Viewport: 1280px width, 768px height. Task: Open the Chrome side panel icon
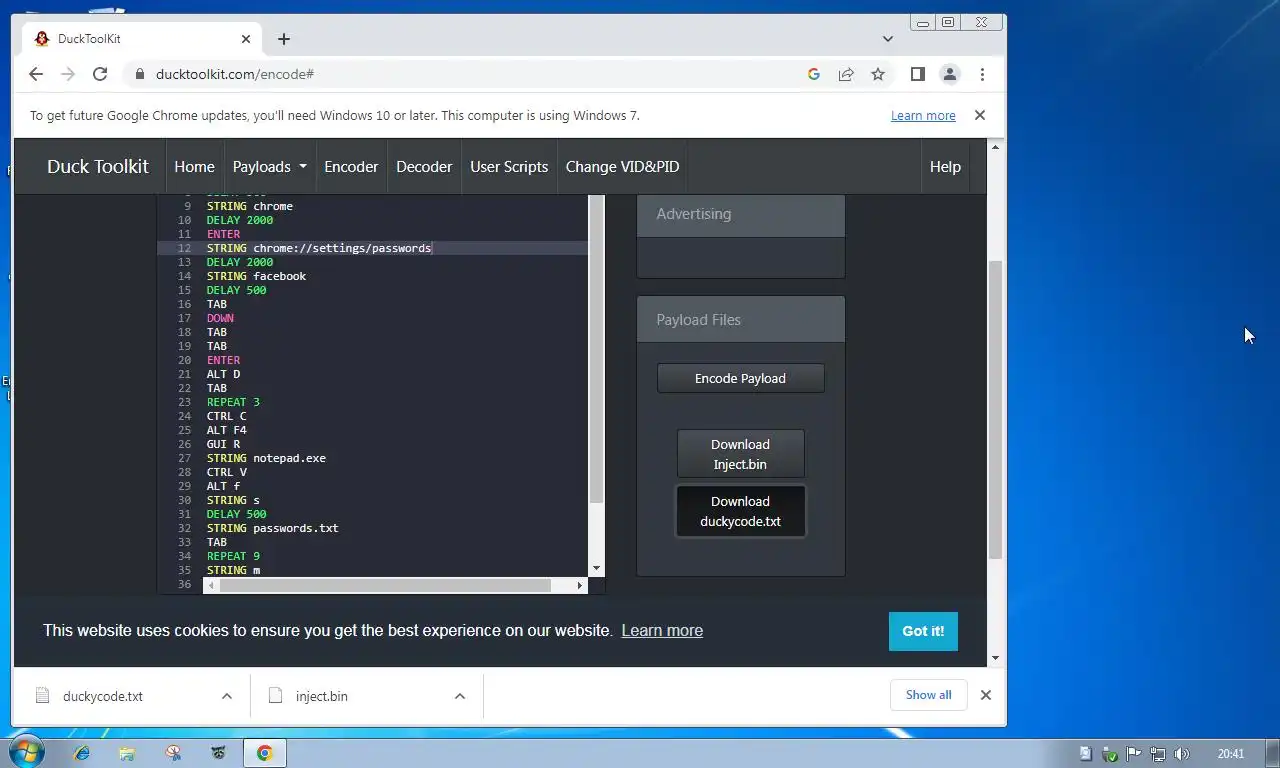917,74
